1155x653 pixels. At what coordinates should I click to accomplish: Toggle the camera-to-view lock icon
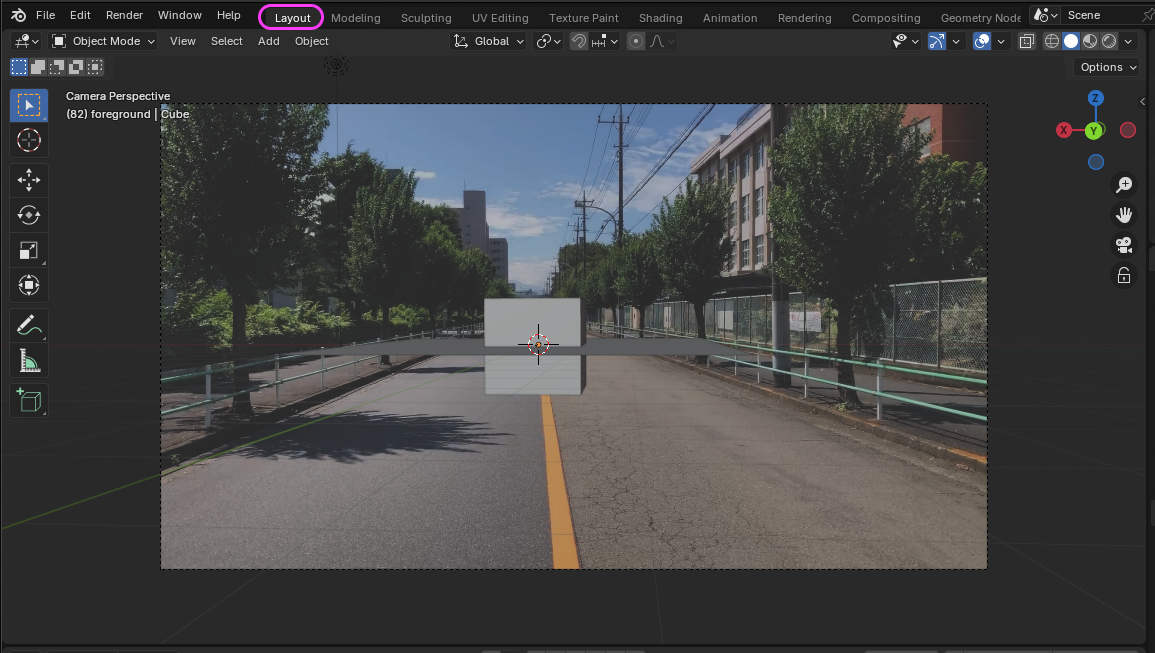tap(1124, 276)
